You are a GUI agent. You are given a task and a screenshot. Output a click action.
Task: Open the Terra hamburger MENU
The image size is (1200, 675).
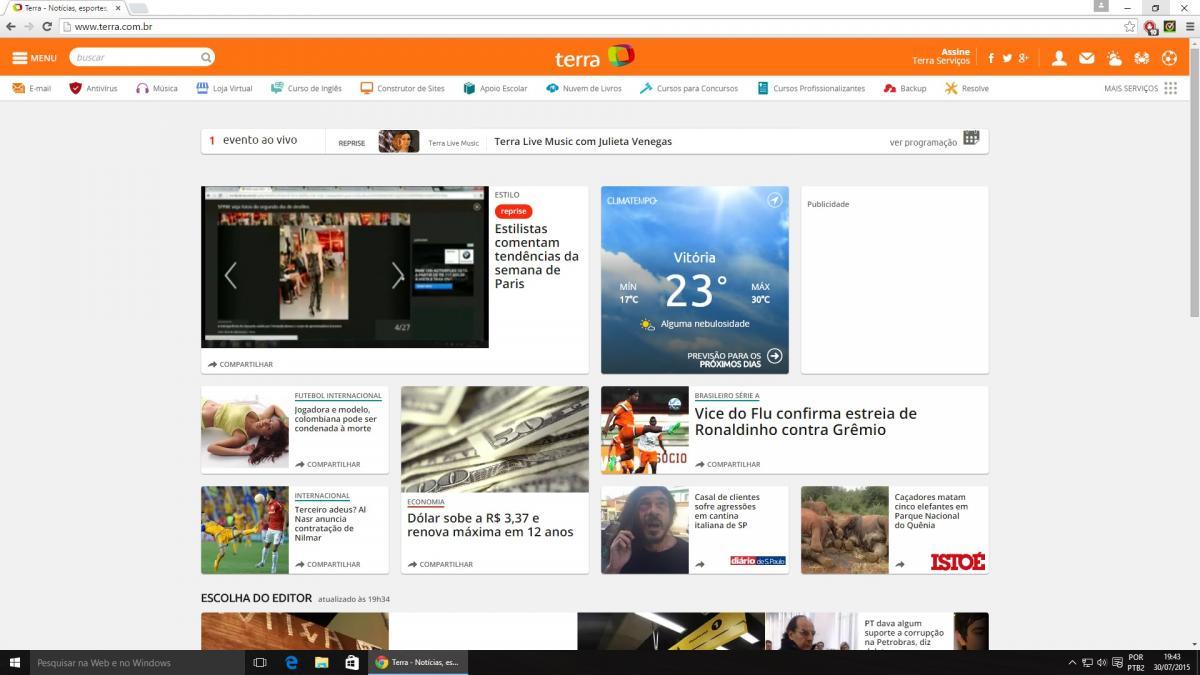(x=34, y=58)
